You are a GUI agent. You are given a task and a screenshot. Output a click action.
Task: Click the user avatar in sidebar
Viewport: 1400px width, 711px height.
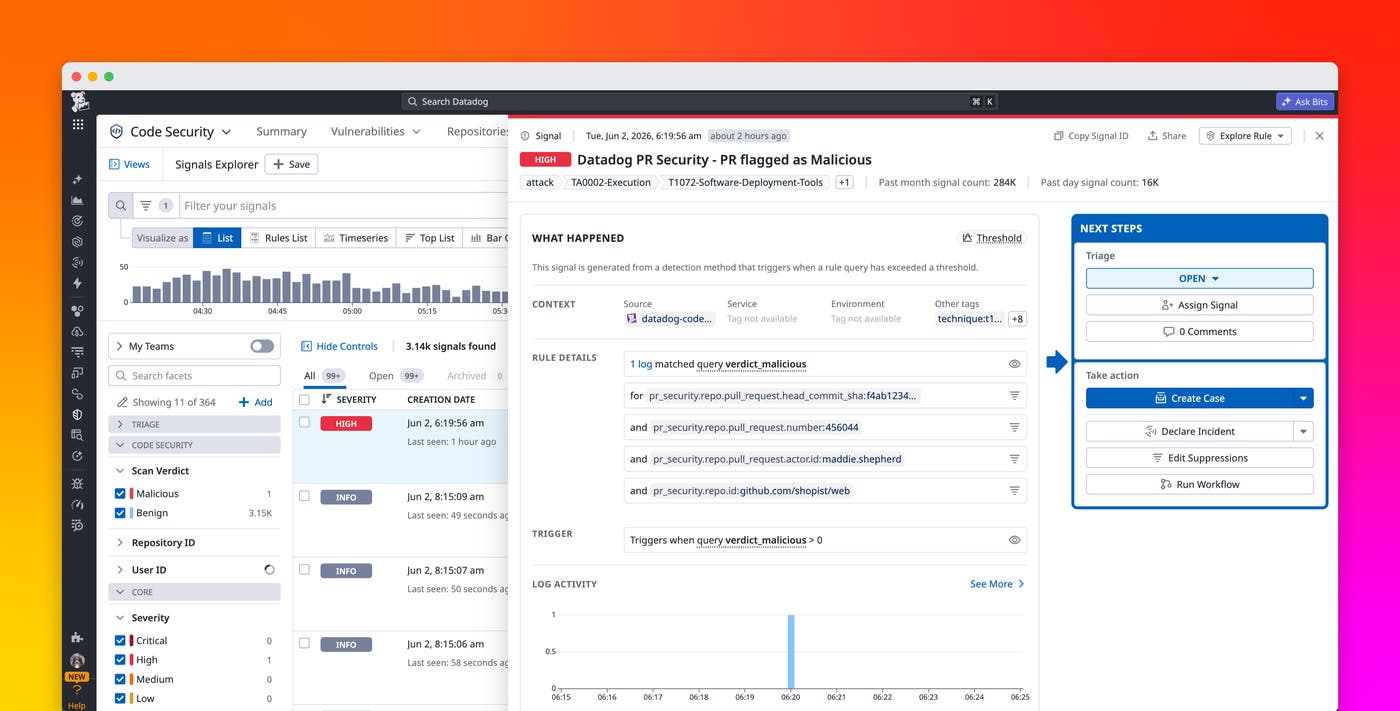pyautogui.click(x=77, y=661)
